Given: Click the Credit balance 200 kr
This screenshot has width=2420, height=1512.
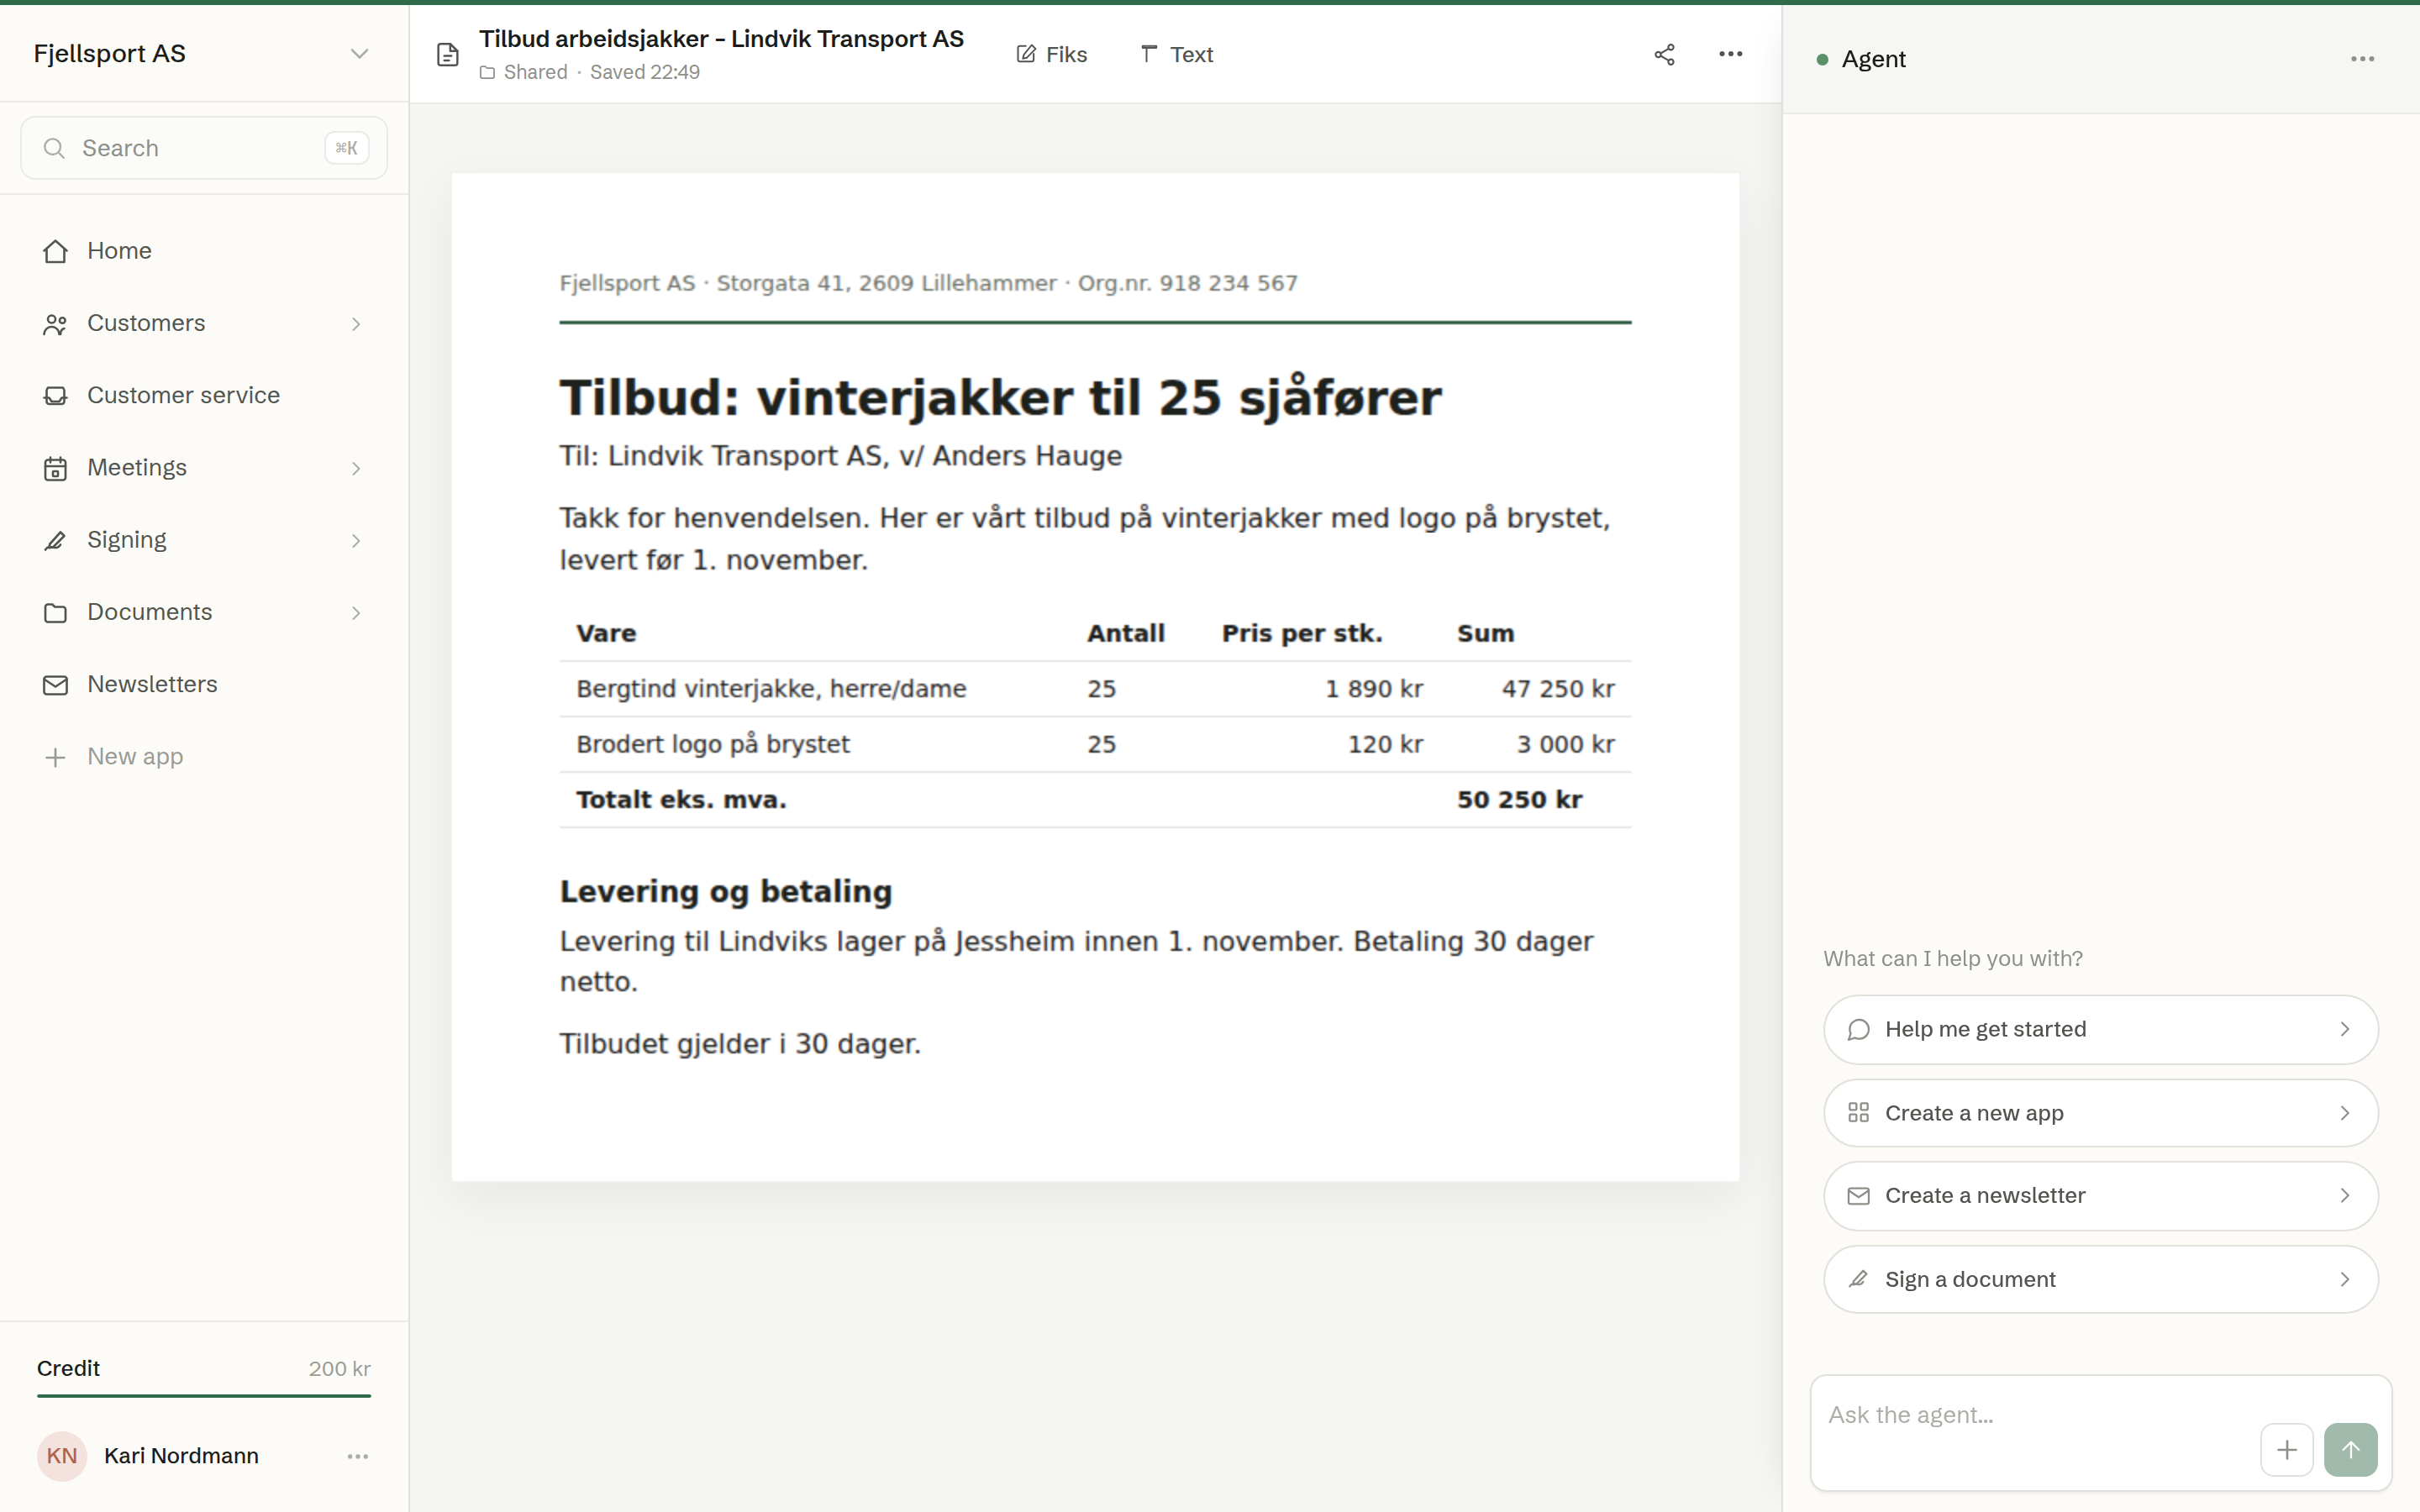Looking at the screenshot, I should click(339, 1368).
